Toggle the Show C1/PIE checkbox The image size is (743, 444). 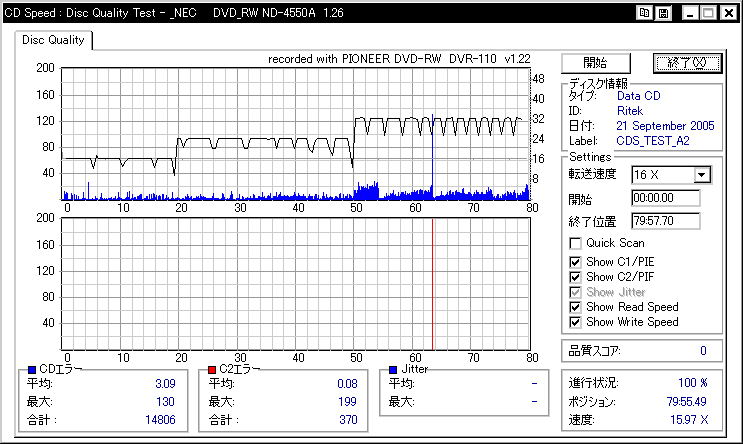[575, 262]
